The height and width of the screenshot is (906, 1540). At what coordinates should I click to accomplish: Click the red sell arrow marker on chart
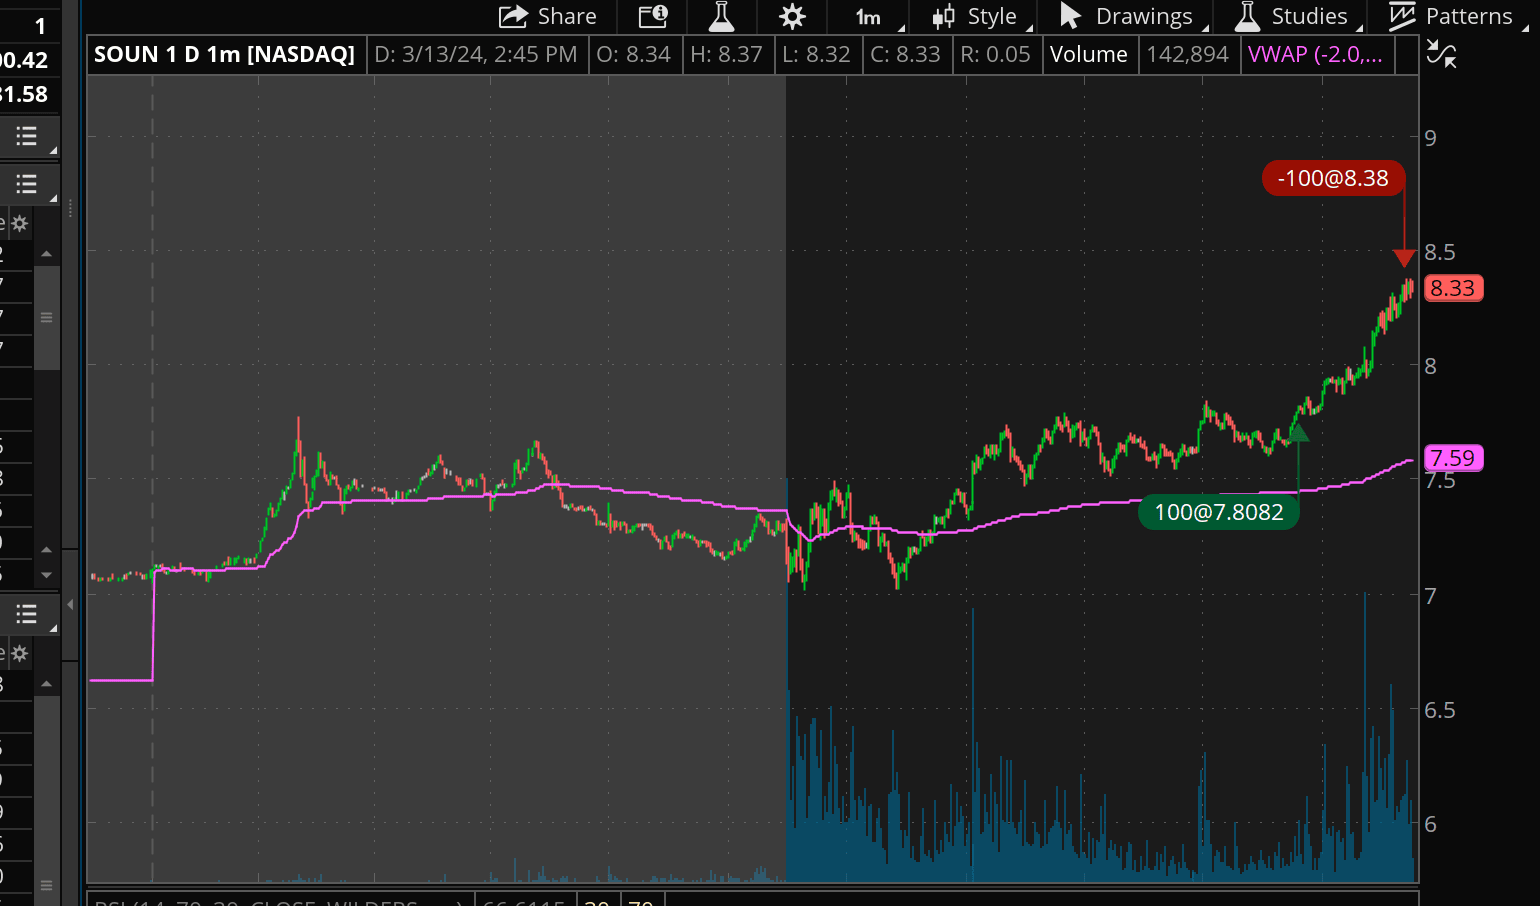point(1404,258)
